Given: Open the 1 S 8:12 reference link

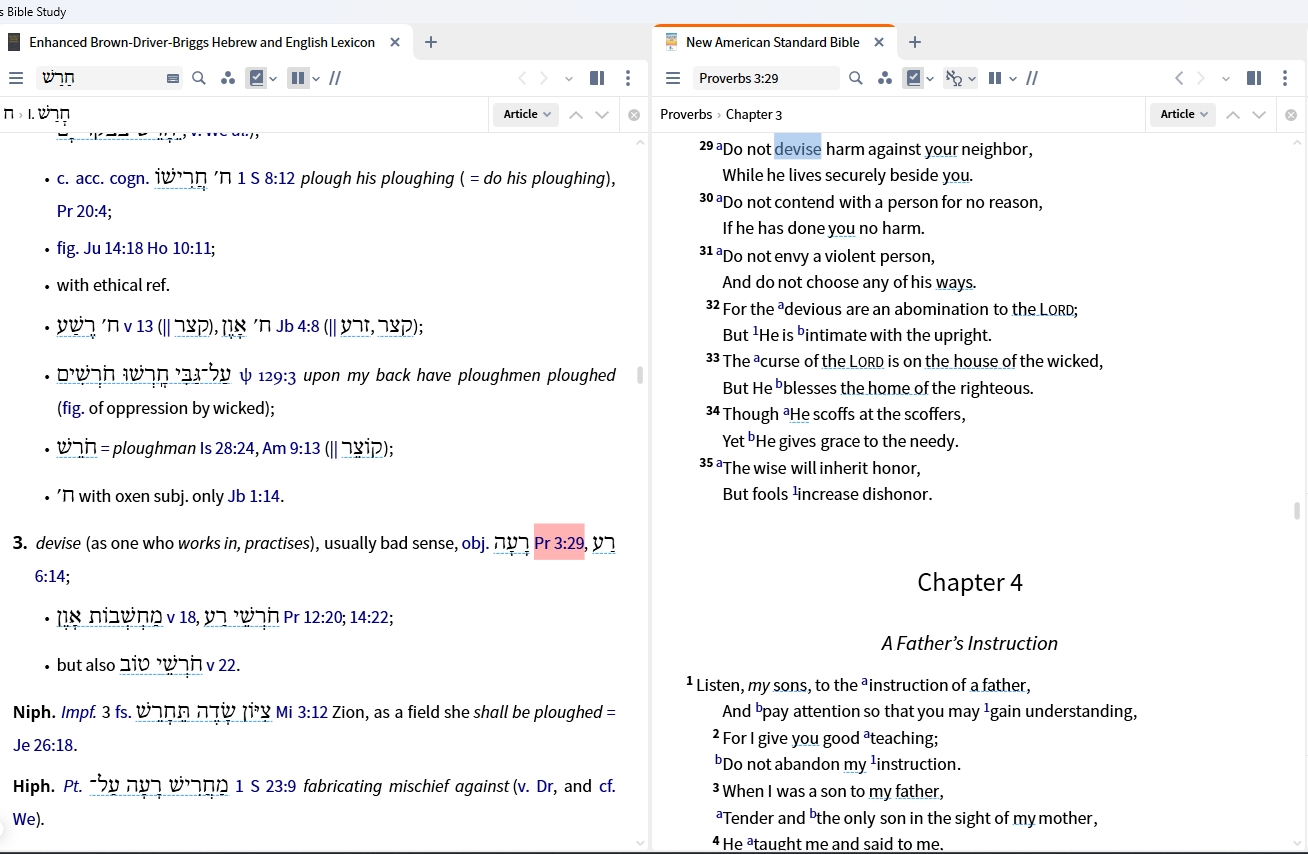Looking at the screenshot, I should (x=266, y=178).
